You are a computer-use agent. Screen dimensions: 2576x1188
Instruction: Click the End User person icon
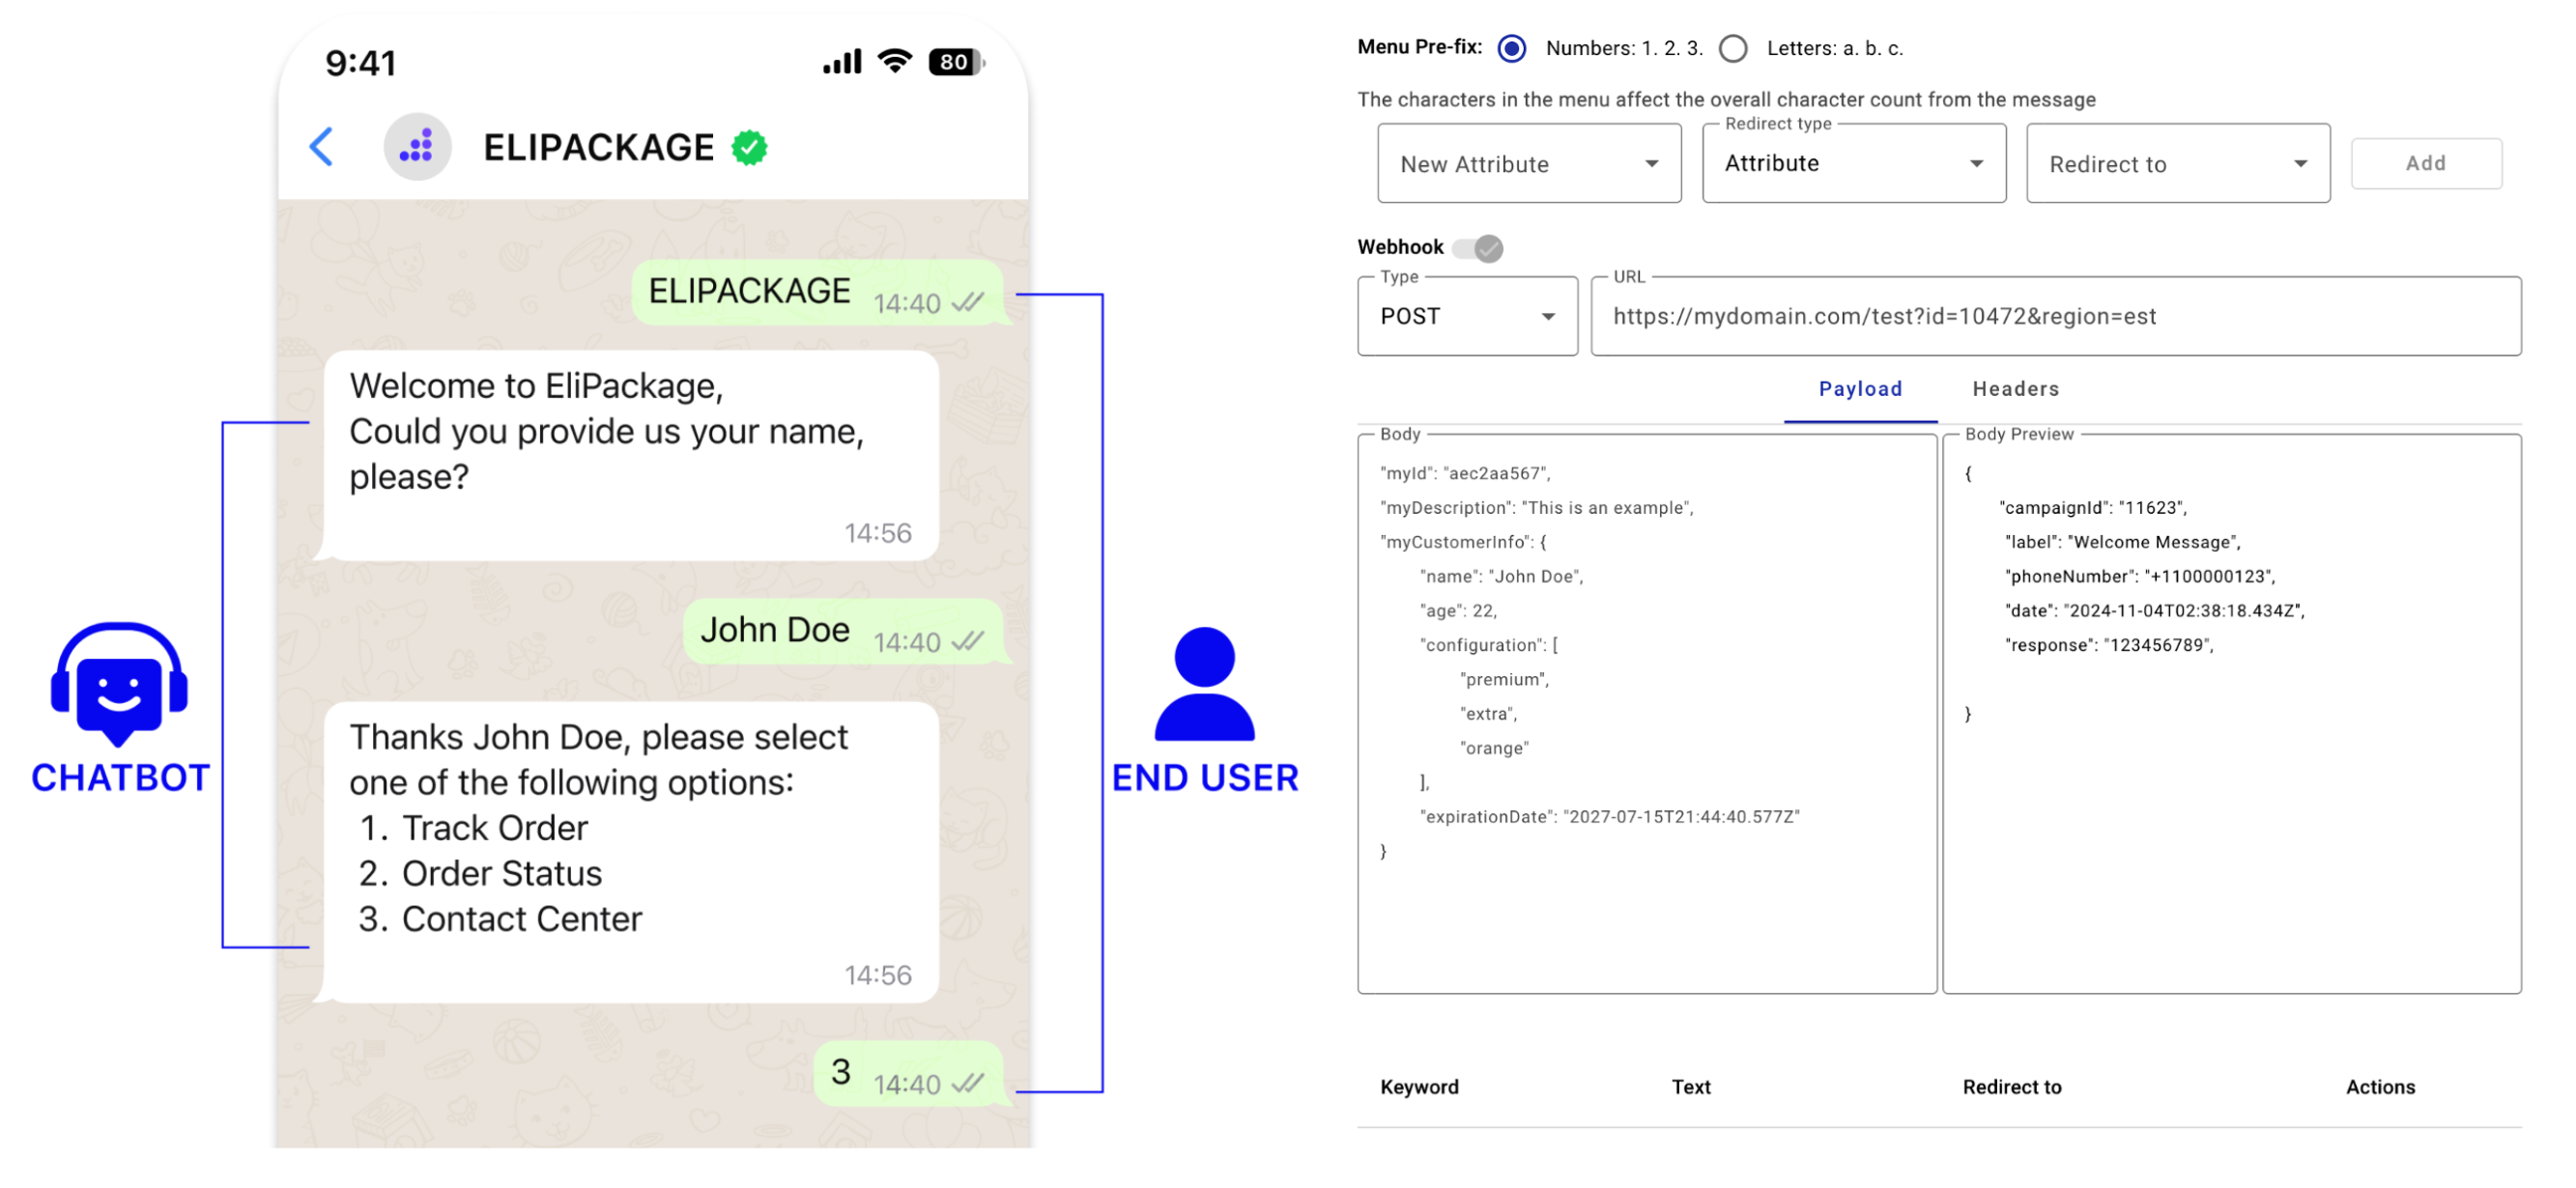click(1204, 684)
